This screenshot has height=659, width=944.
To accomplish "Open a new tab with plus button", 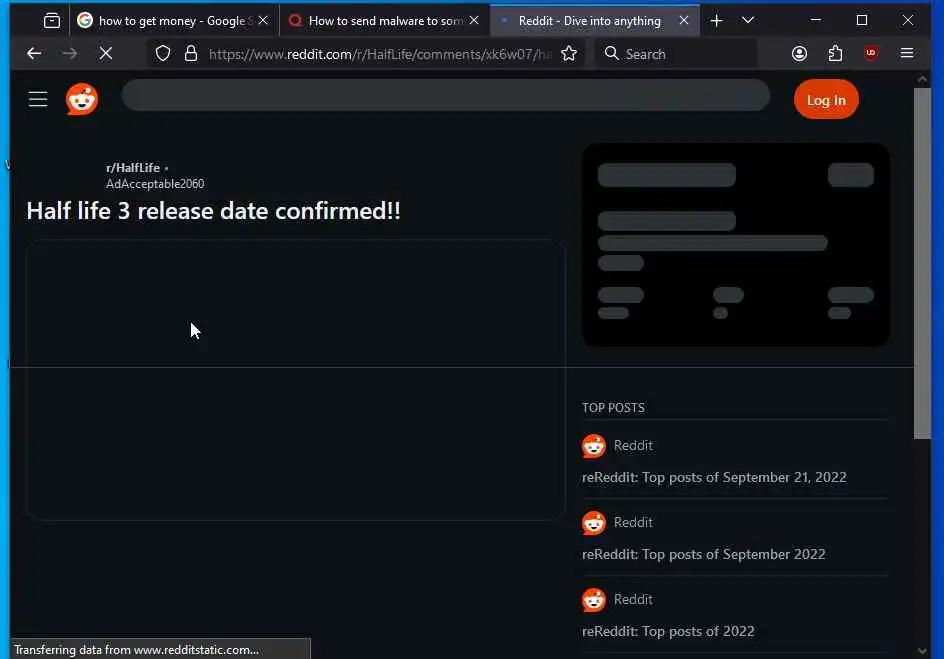I will 716,21.
